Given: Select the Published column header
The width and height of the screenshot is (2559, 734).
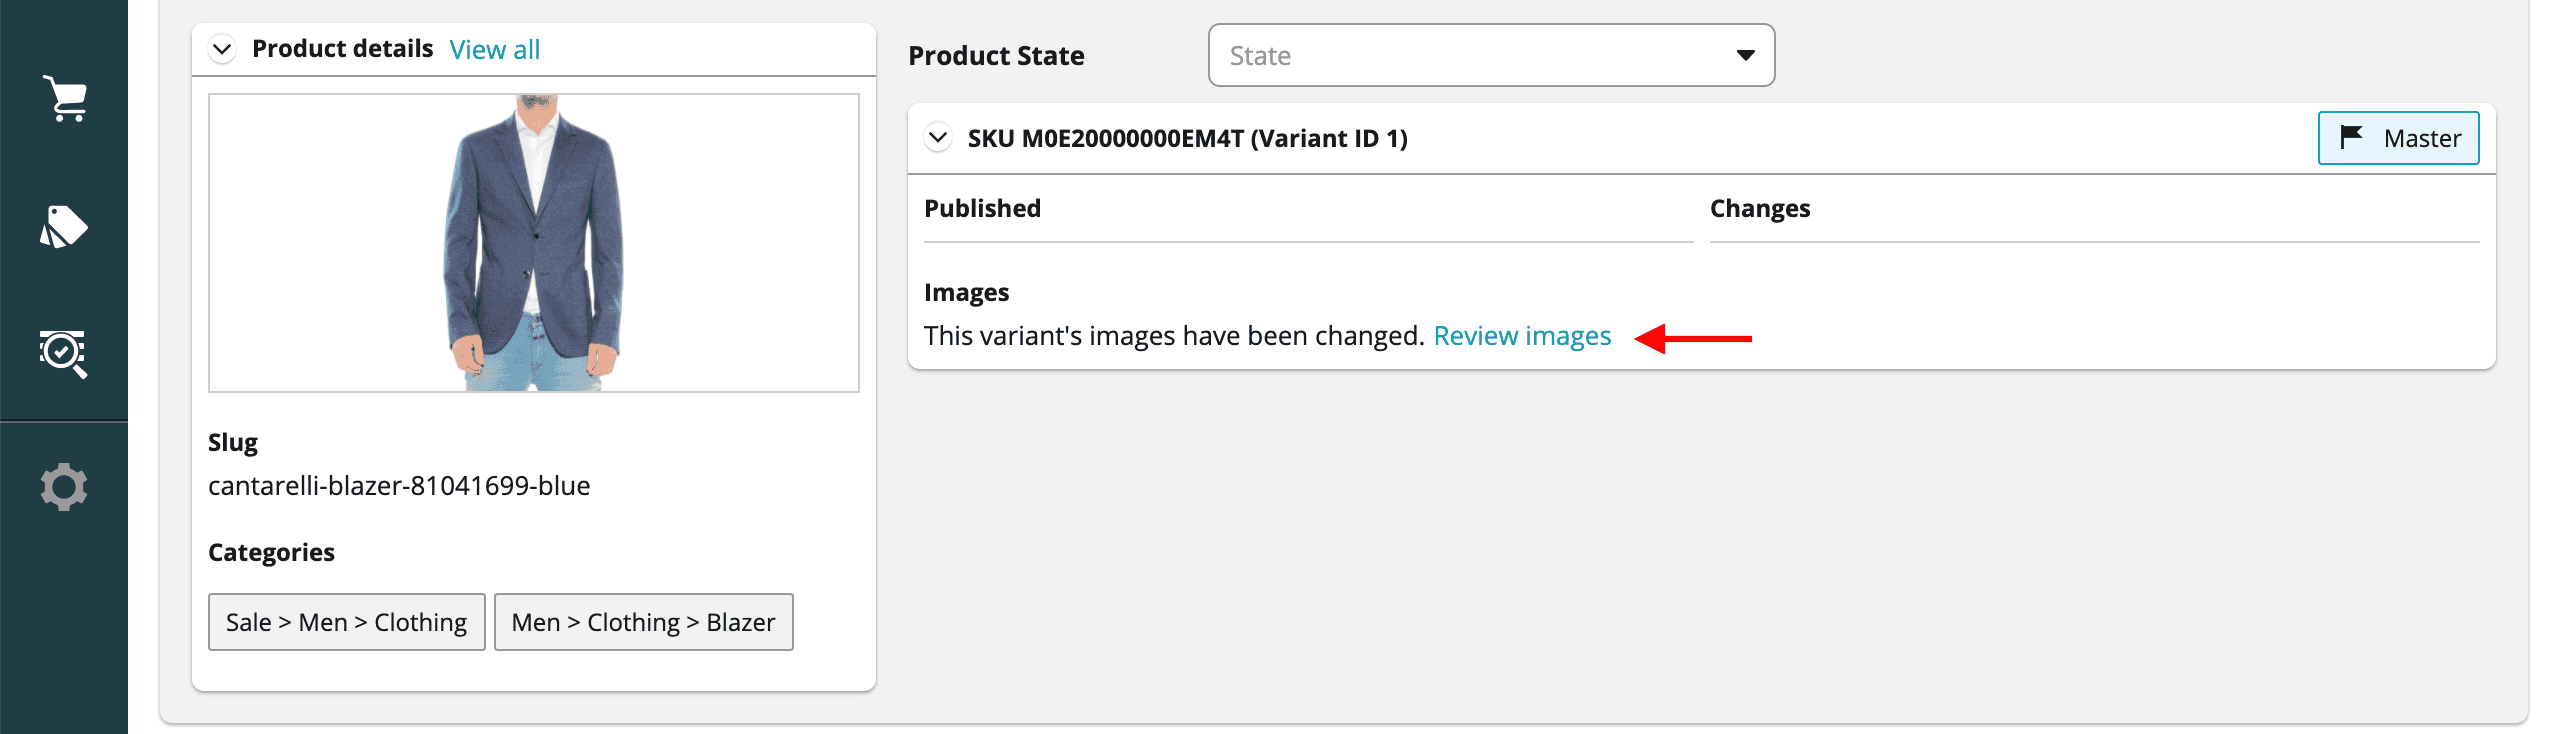Looking at the screenshot, I should 982,208.
